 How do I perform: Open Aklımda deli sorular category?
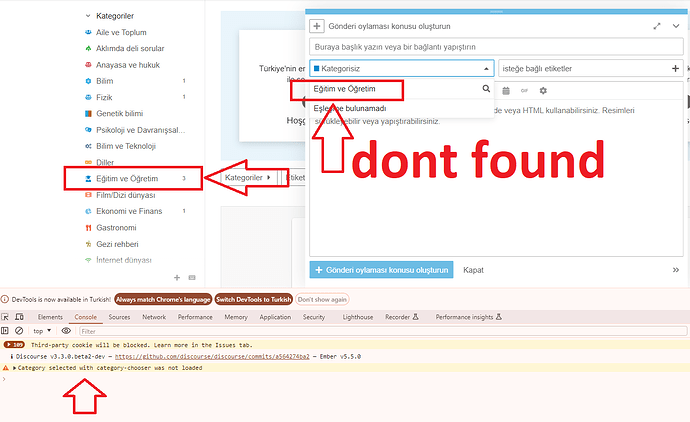pyautogui.click(x=130, y=48)
